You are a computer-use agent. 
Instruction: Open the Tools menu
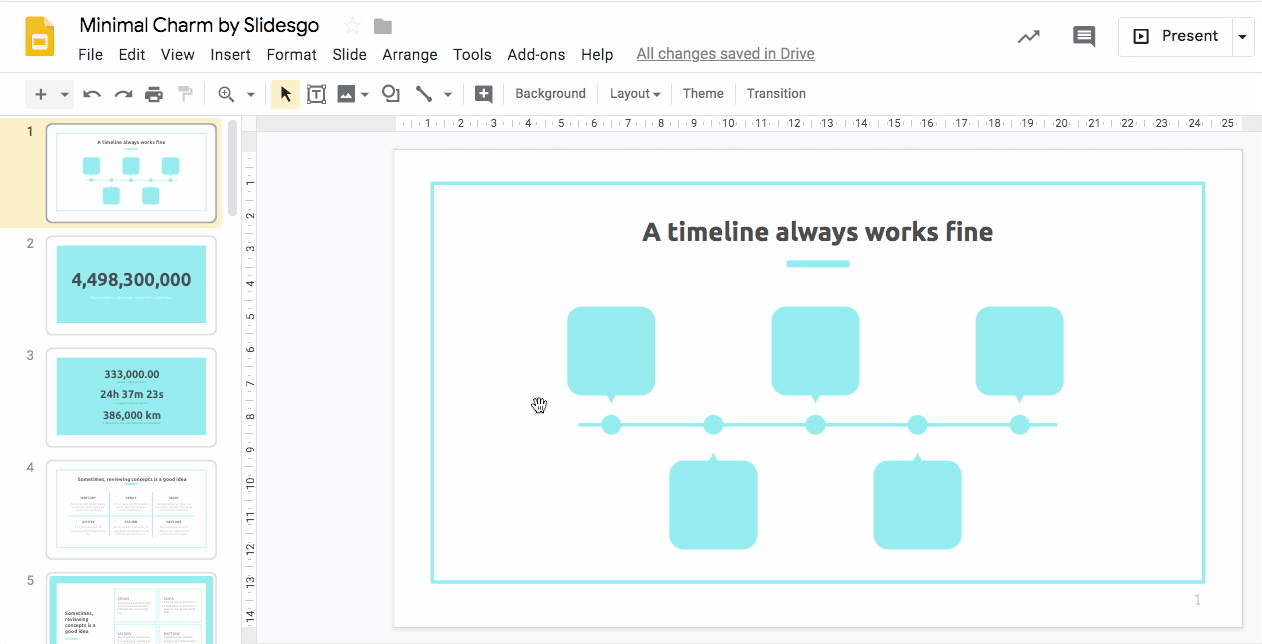tap(472, 55)
